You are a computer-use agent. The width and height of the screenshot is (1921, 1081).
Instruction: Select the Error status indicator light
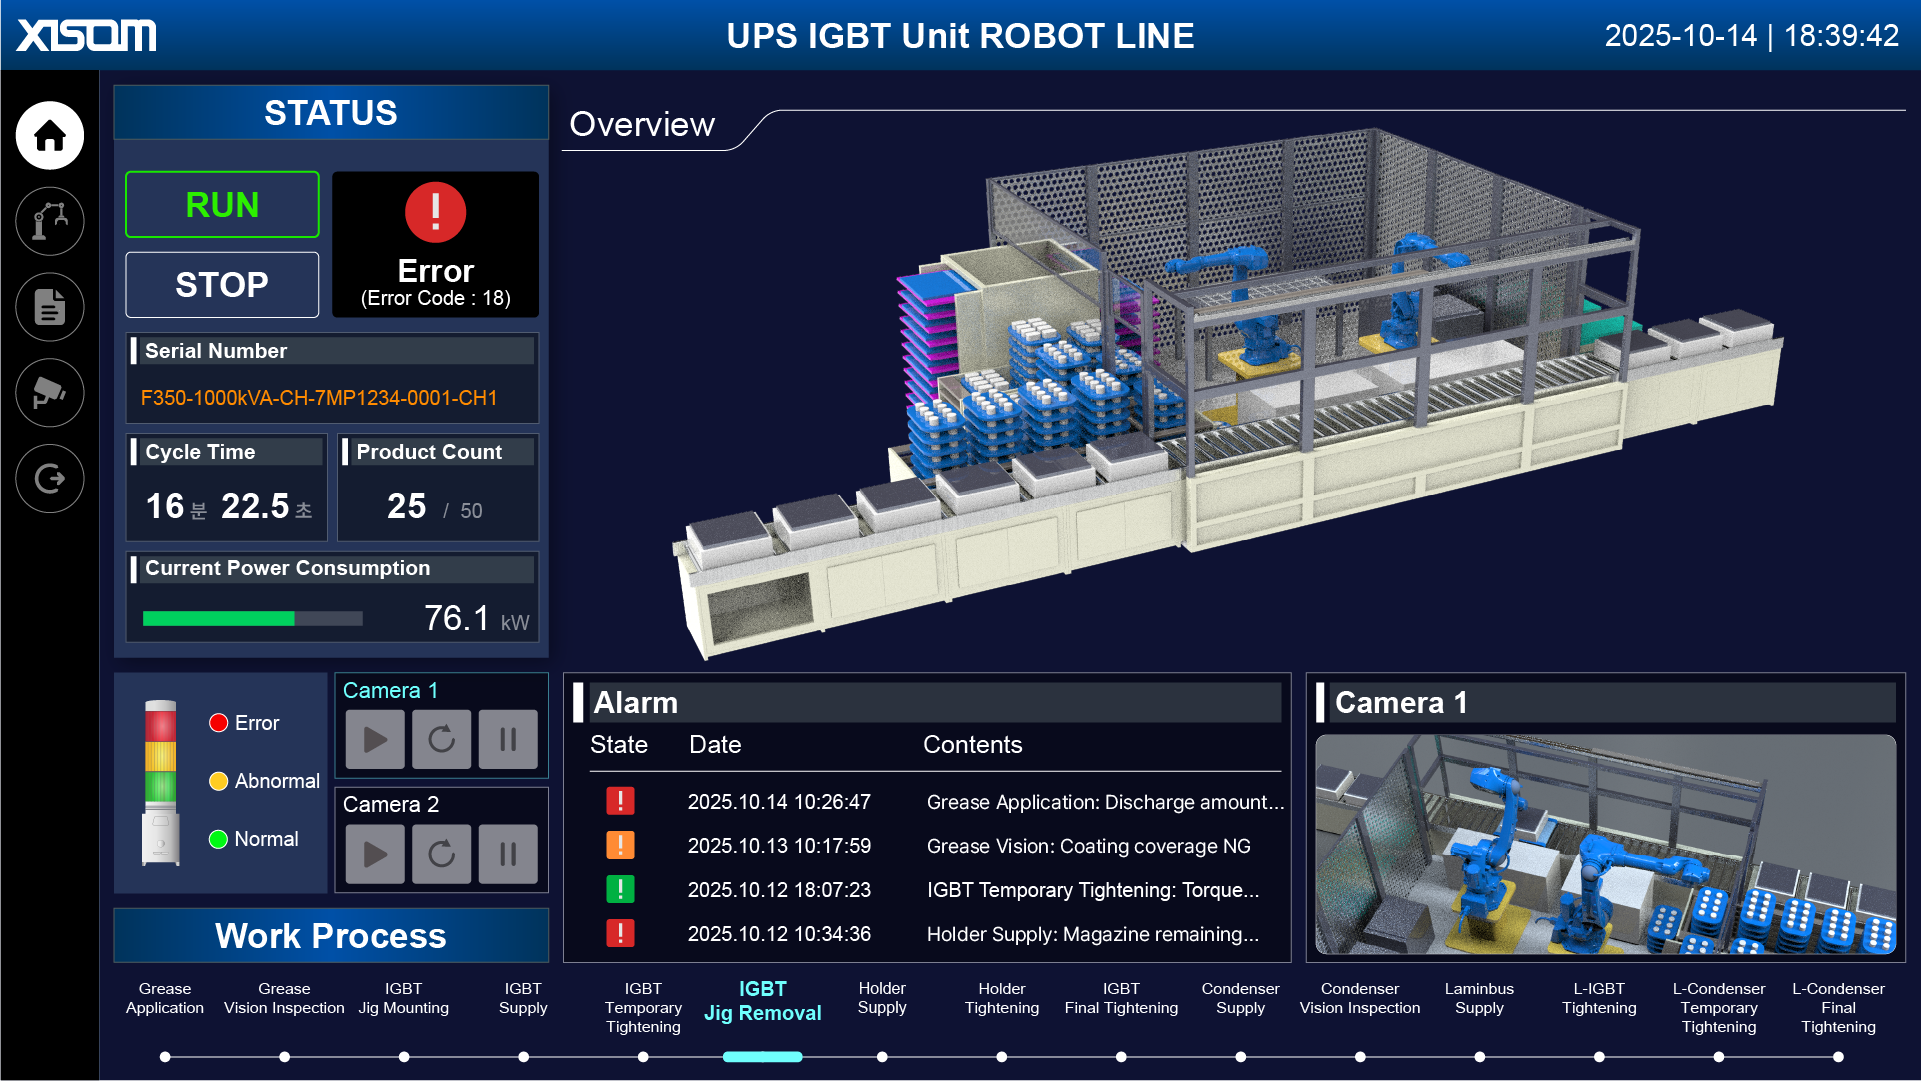coord(217,722)
